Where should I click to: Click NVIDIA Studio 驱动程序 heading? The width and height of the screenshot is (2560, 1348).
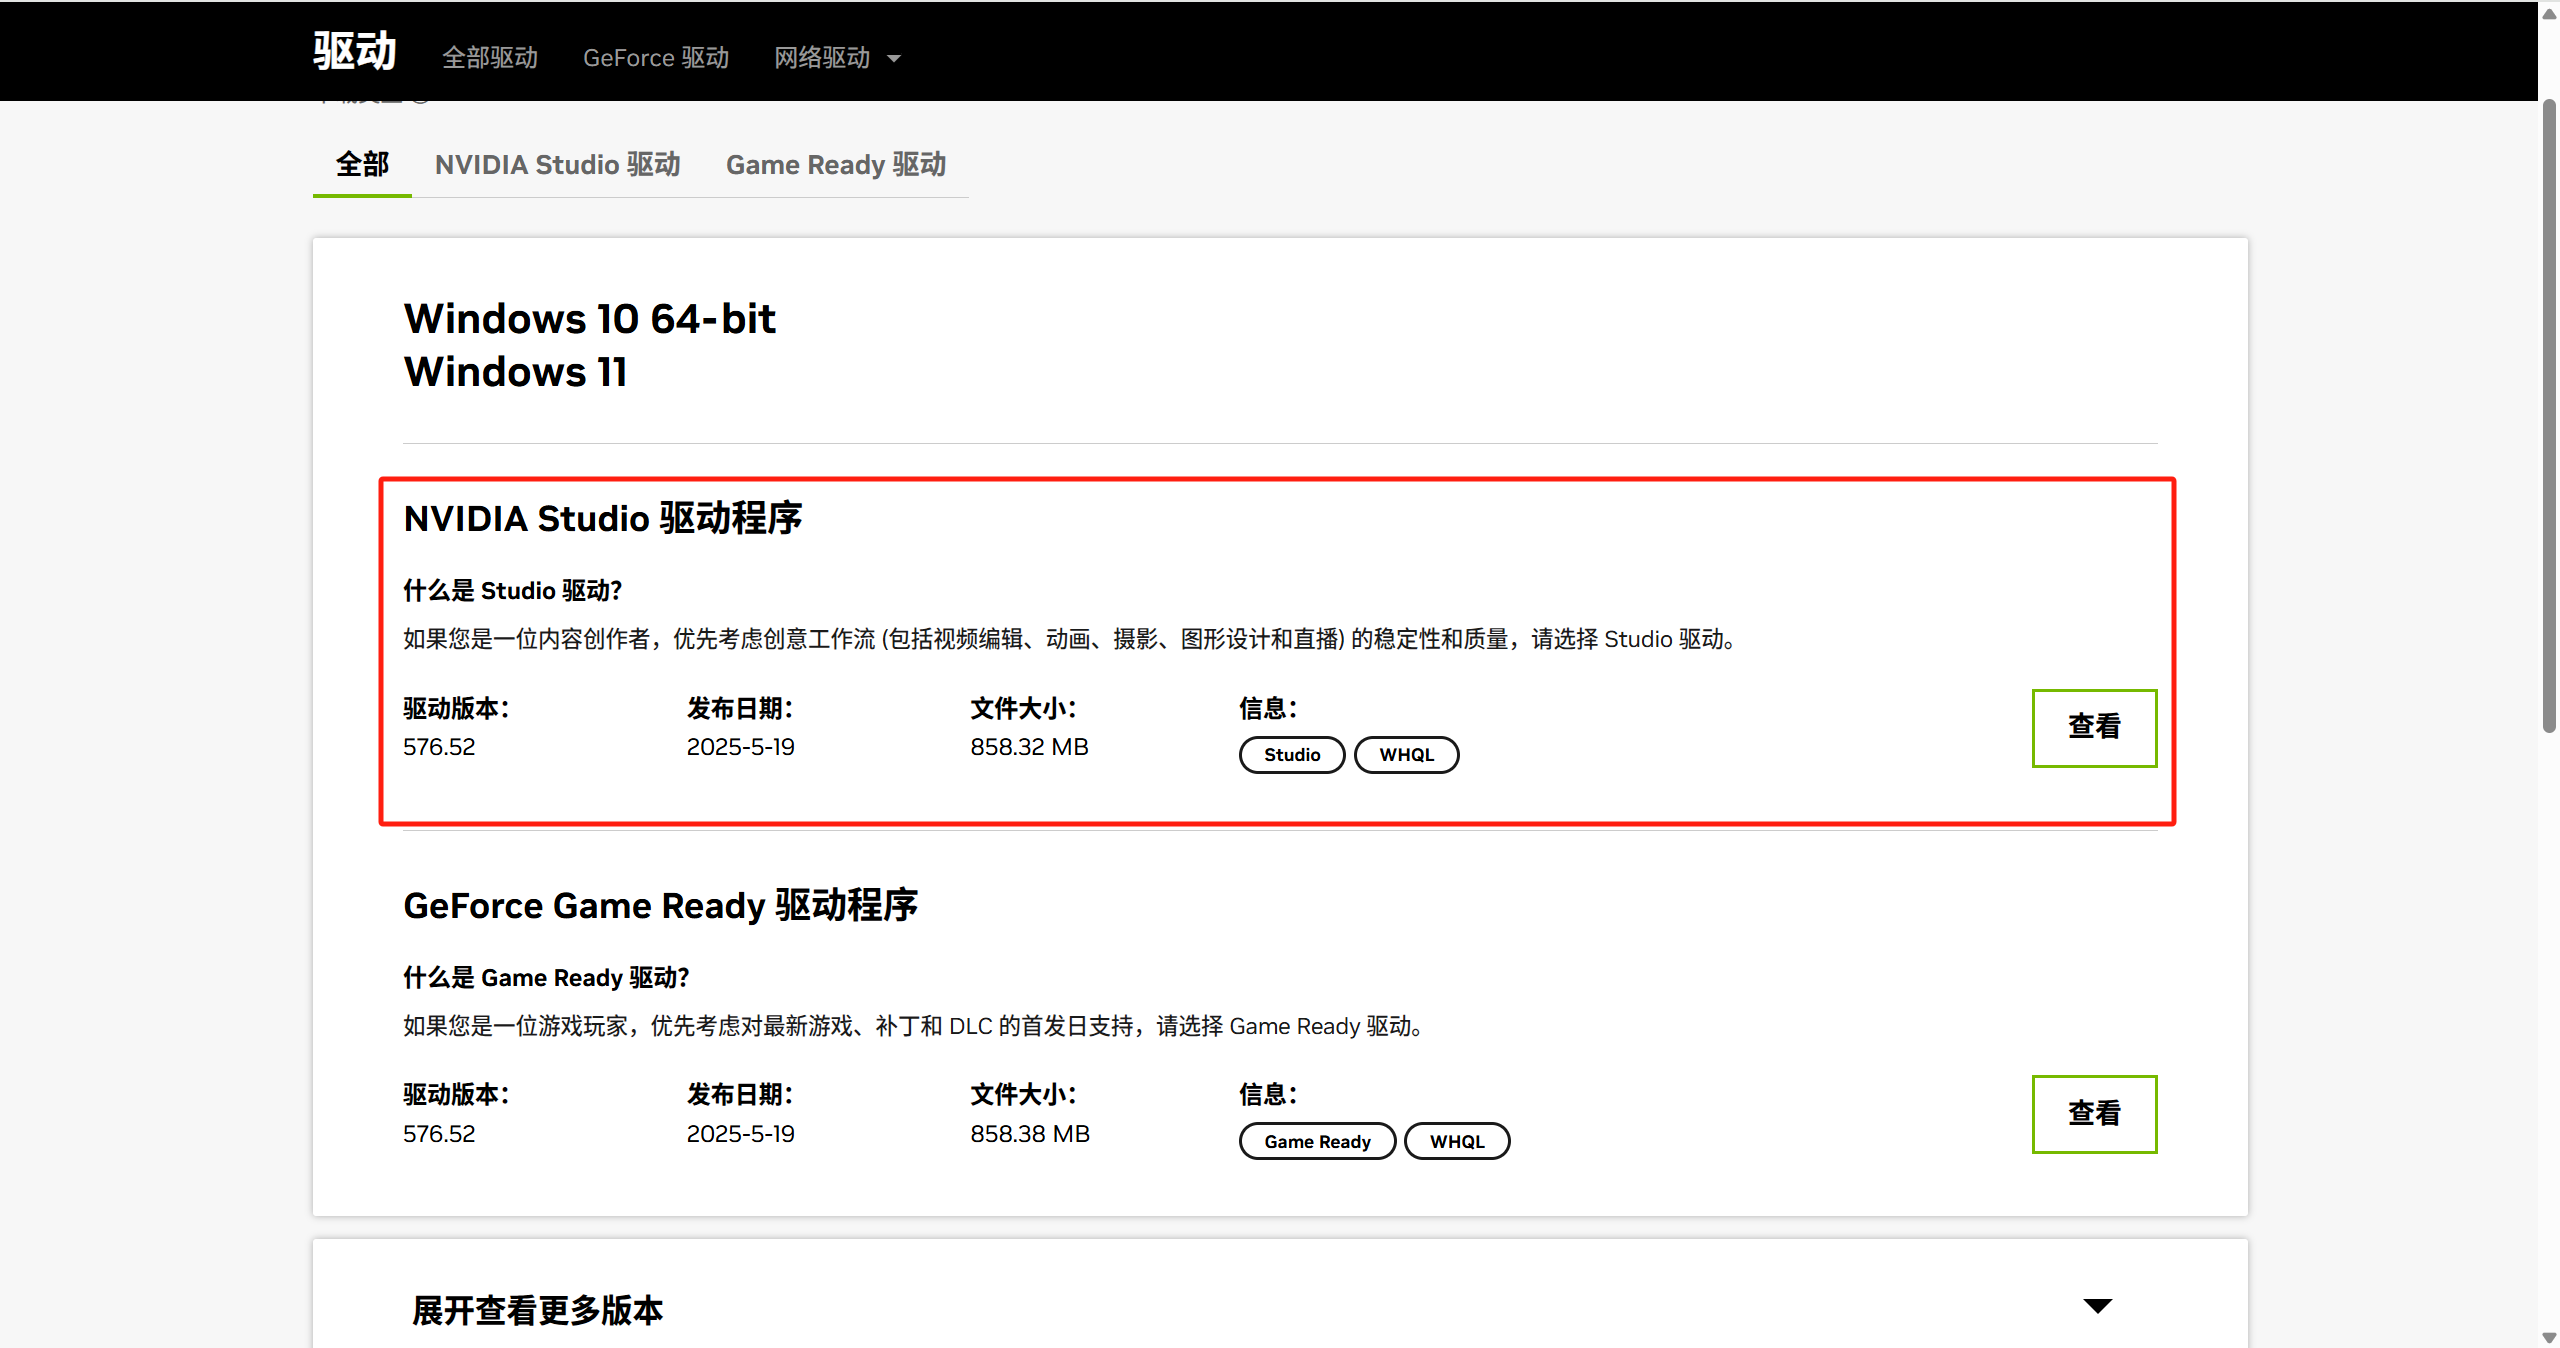[602, 519]
